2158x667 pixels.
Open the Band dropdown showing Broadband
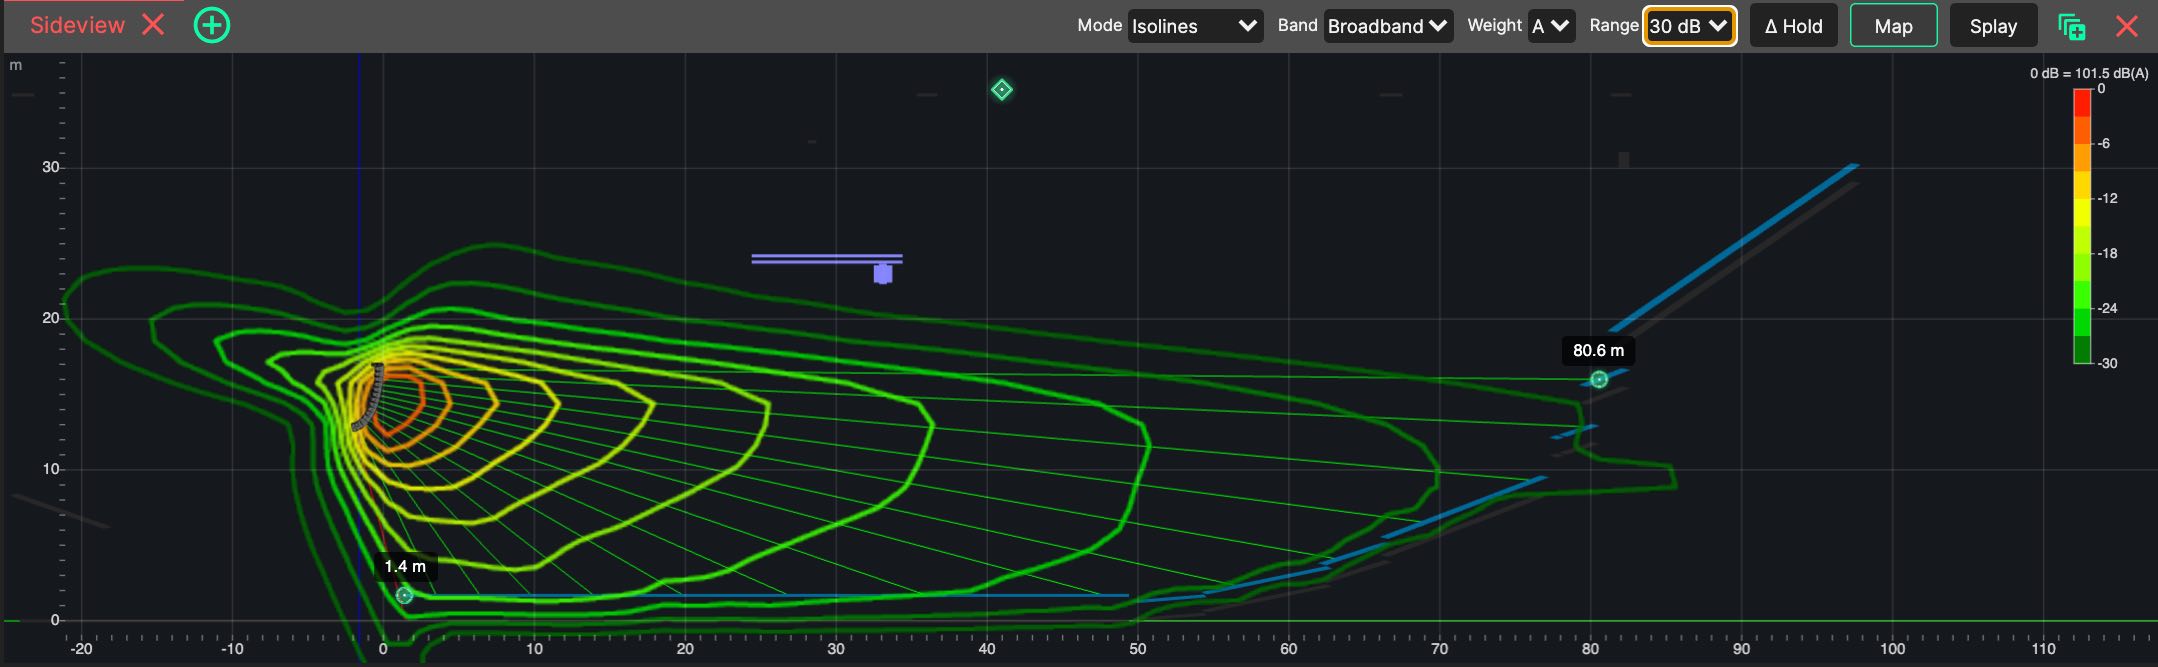pos(1388,26)
